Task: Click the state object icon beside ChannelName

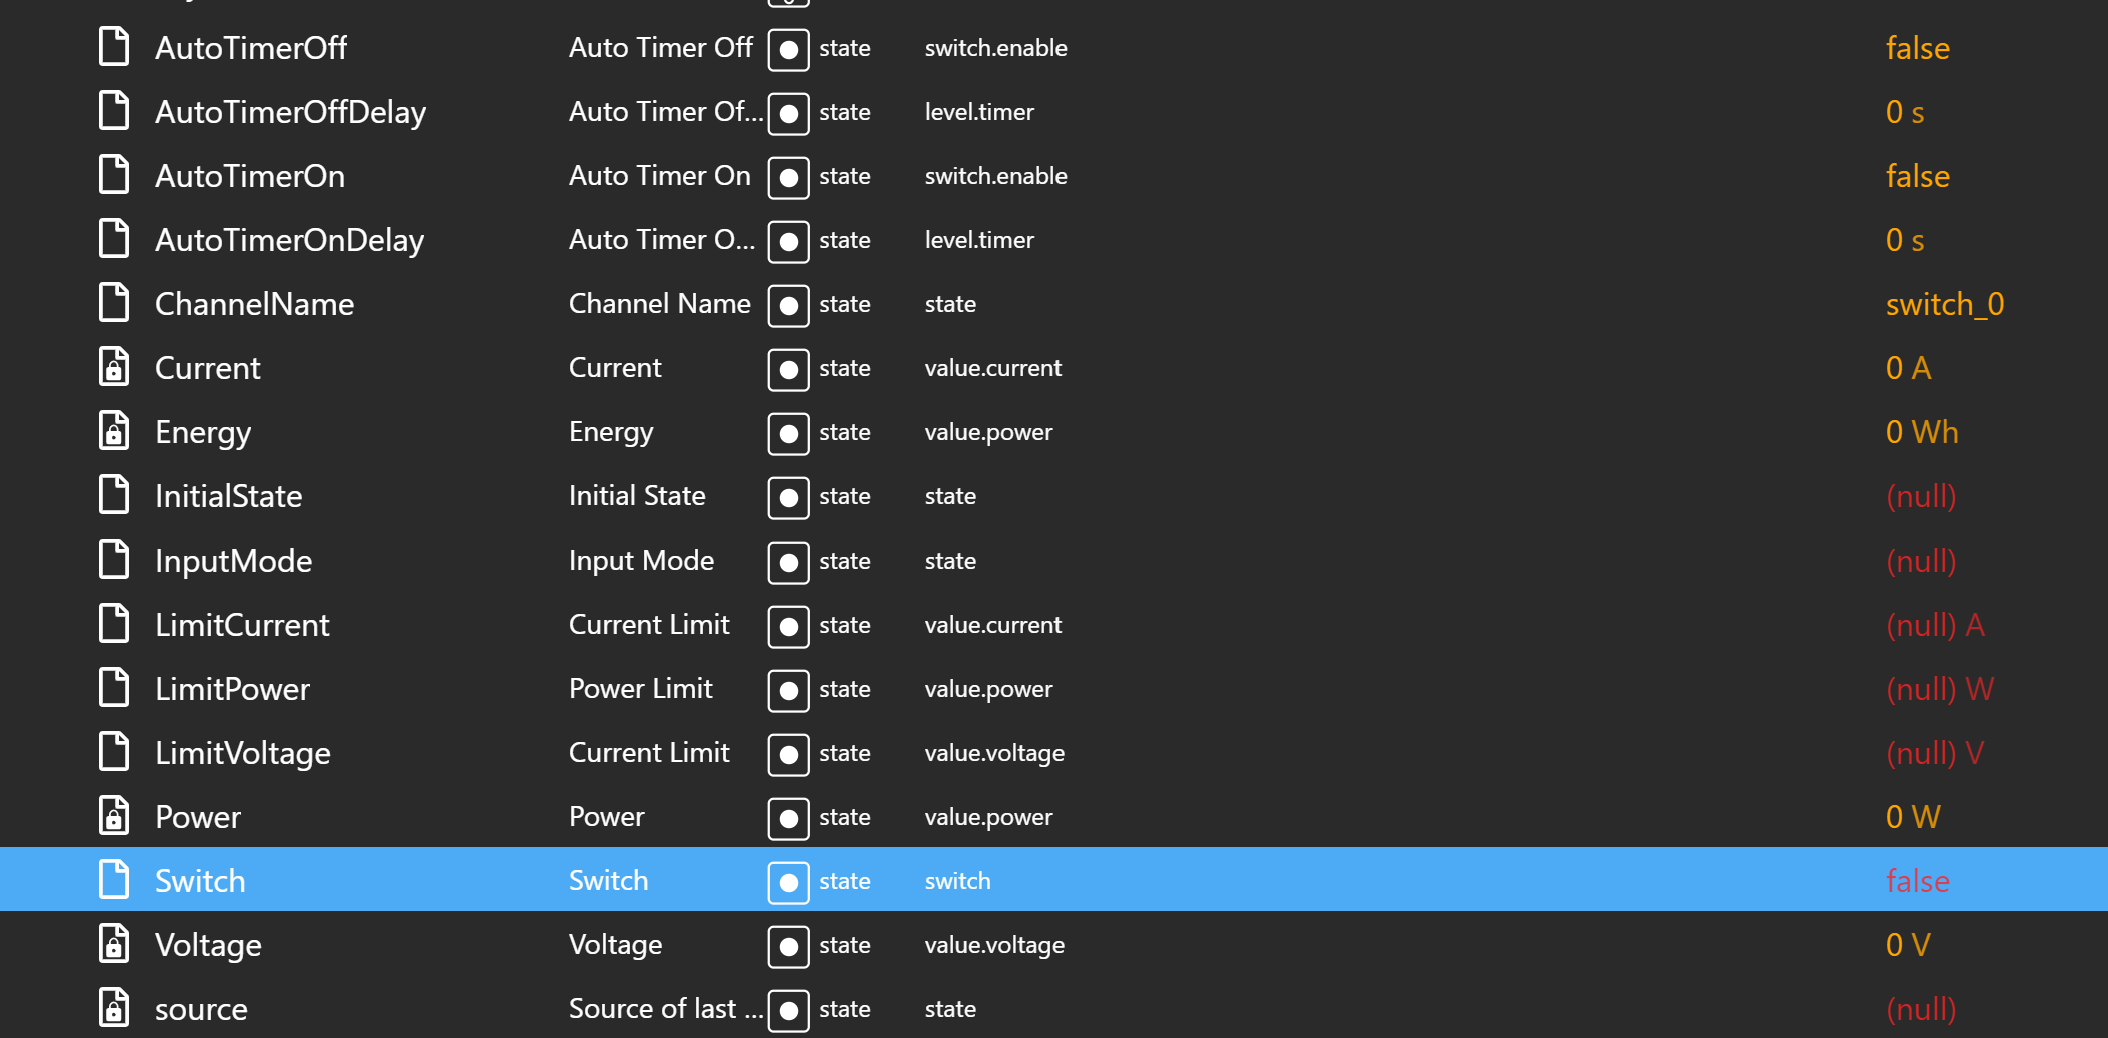Action: click(788, 305)
